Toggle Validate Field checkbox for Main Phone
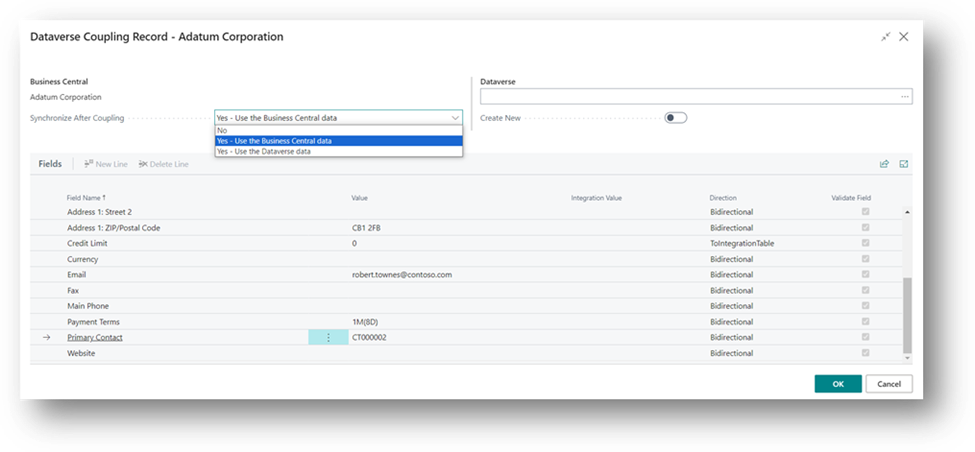 [865, 306]
